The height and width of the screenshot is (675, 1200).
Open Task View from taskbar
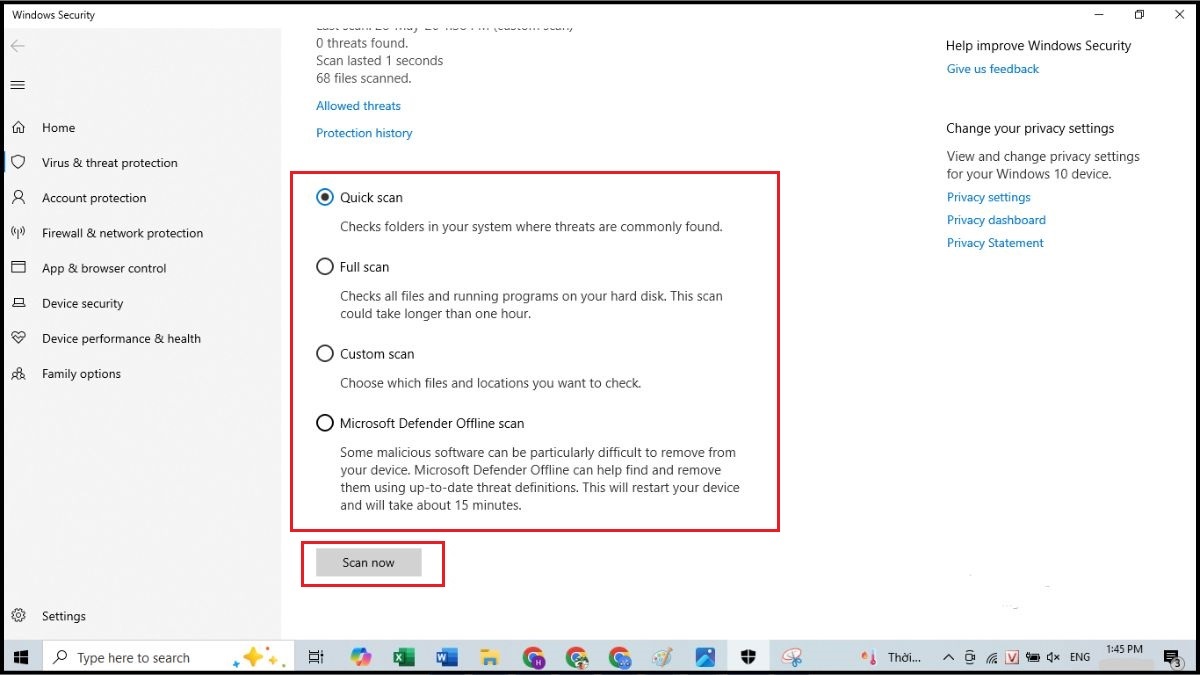coord(316,657)
